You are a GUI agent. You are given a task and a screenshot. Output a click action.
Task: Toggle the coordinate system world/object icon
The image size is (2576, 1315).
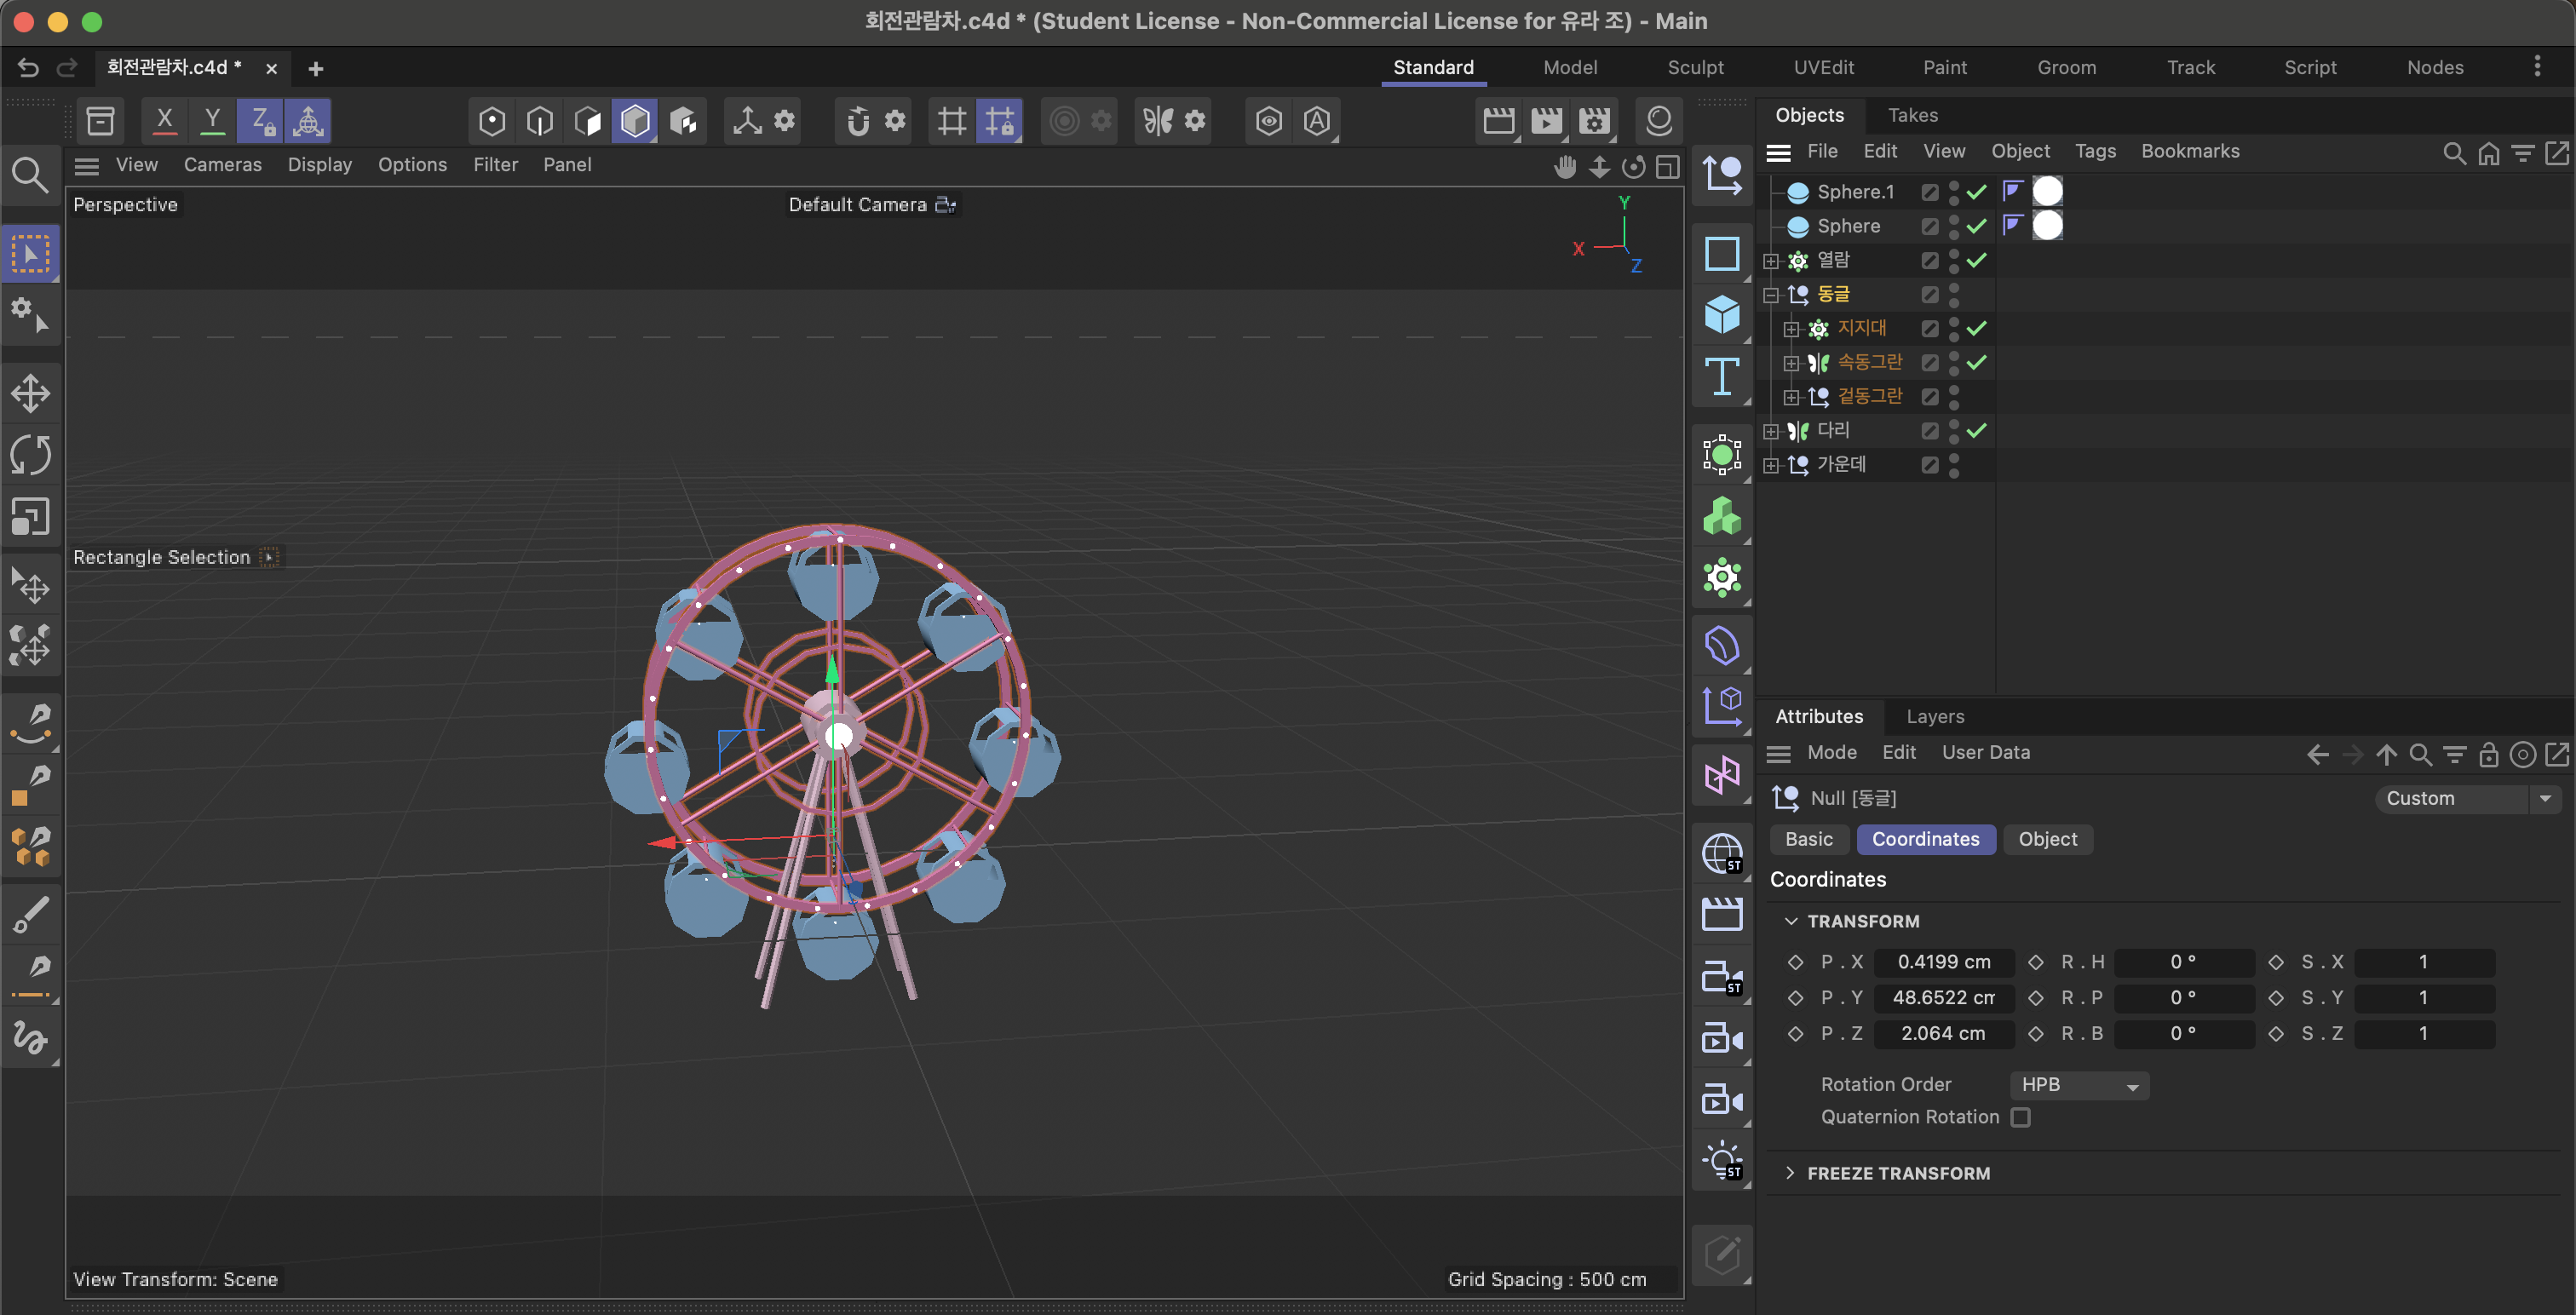pyautogui.click(x=308, y=121)
